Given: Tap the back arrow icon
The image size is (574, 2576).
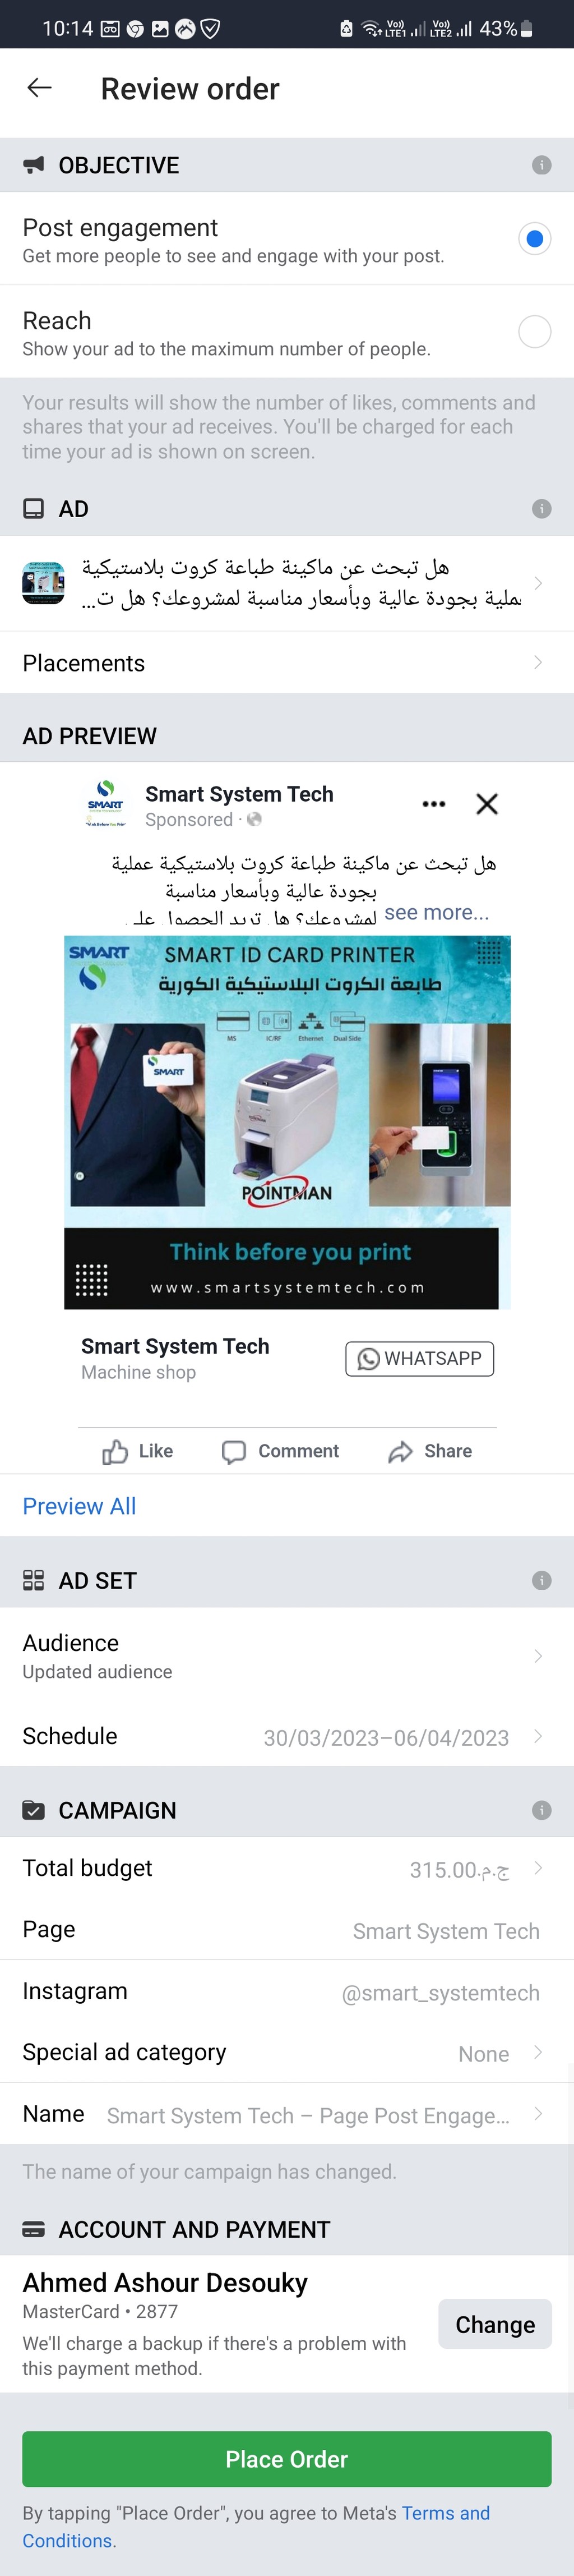Looking at the screenshot, I should 39,88.
